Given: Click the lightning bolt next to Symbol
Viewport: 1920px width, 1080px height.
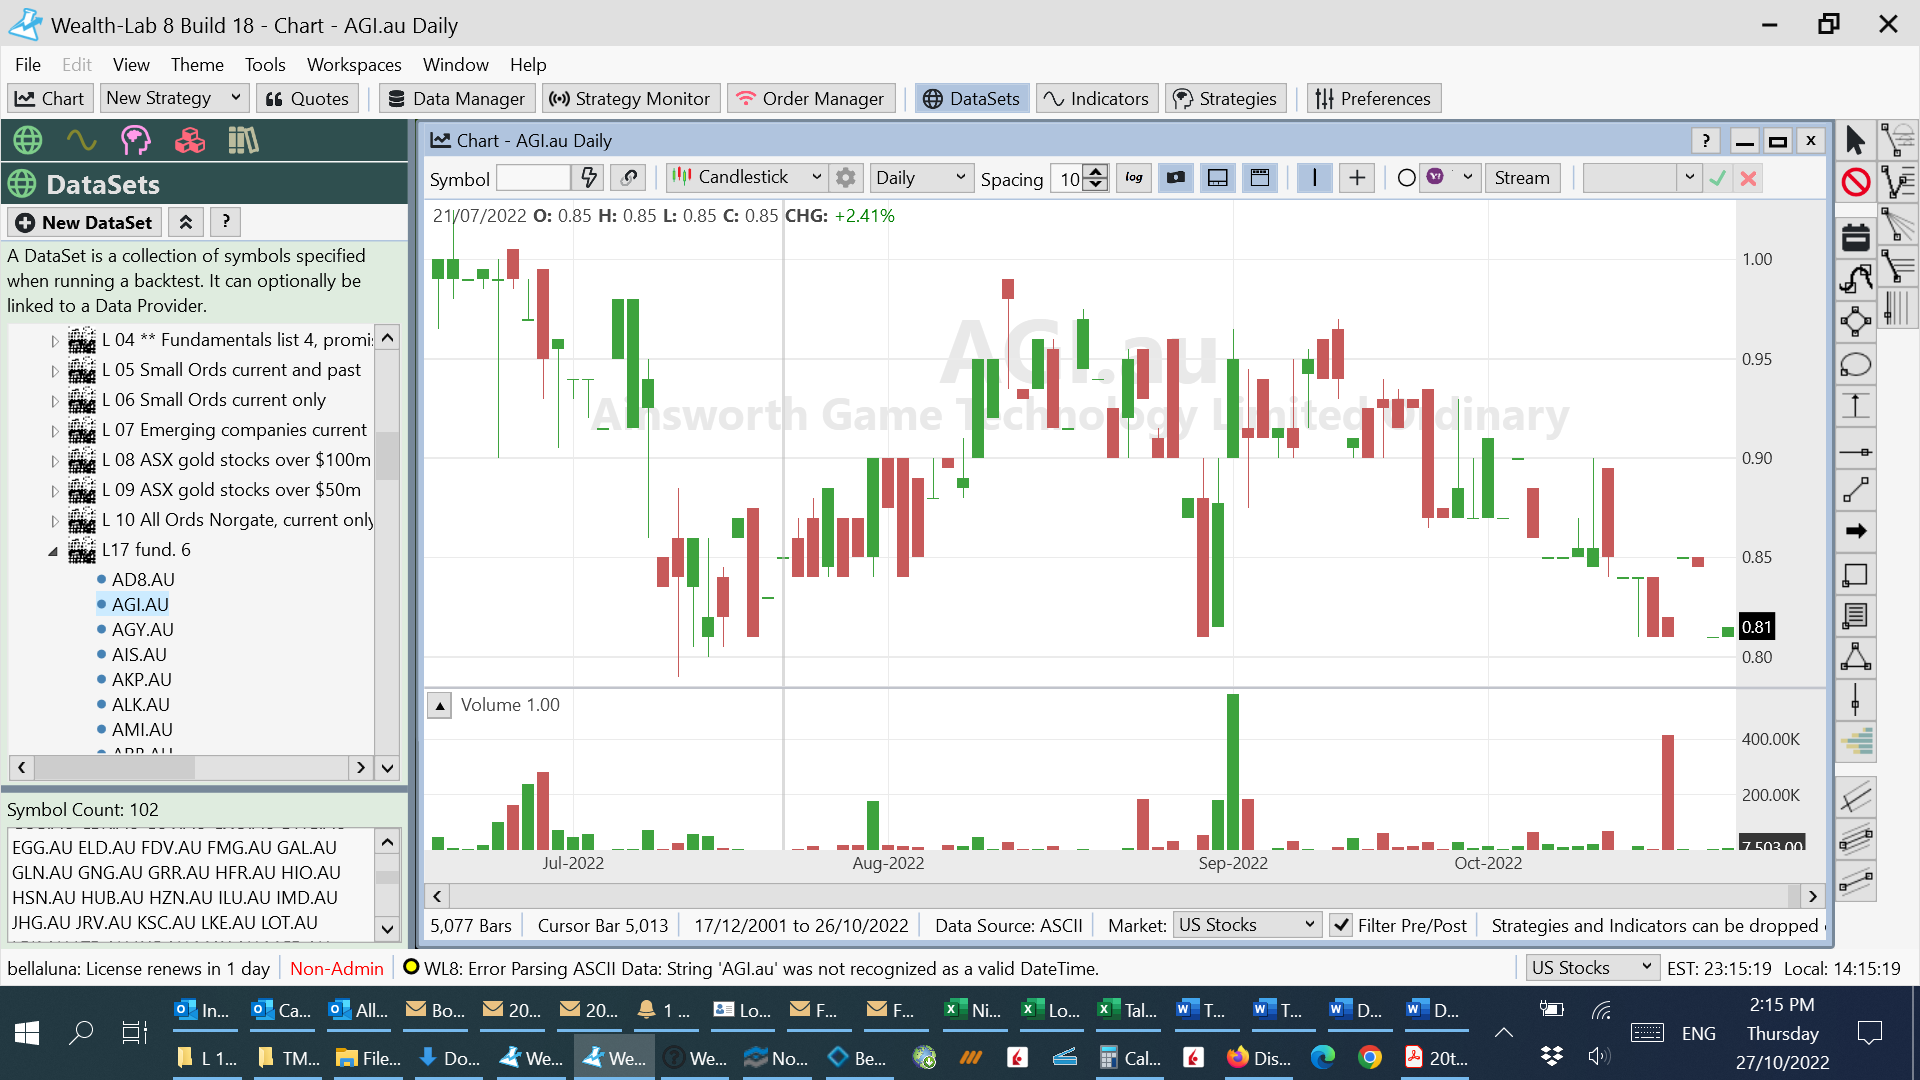Looking at the screenshot, I should point(589,178).
